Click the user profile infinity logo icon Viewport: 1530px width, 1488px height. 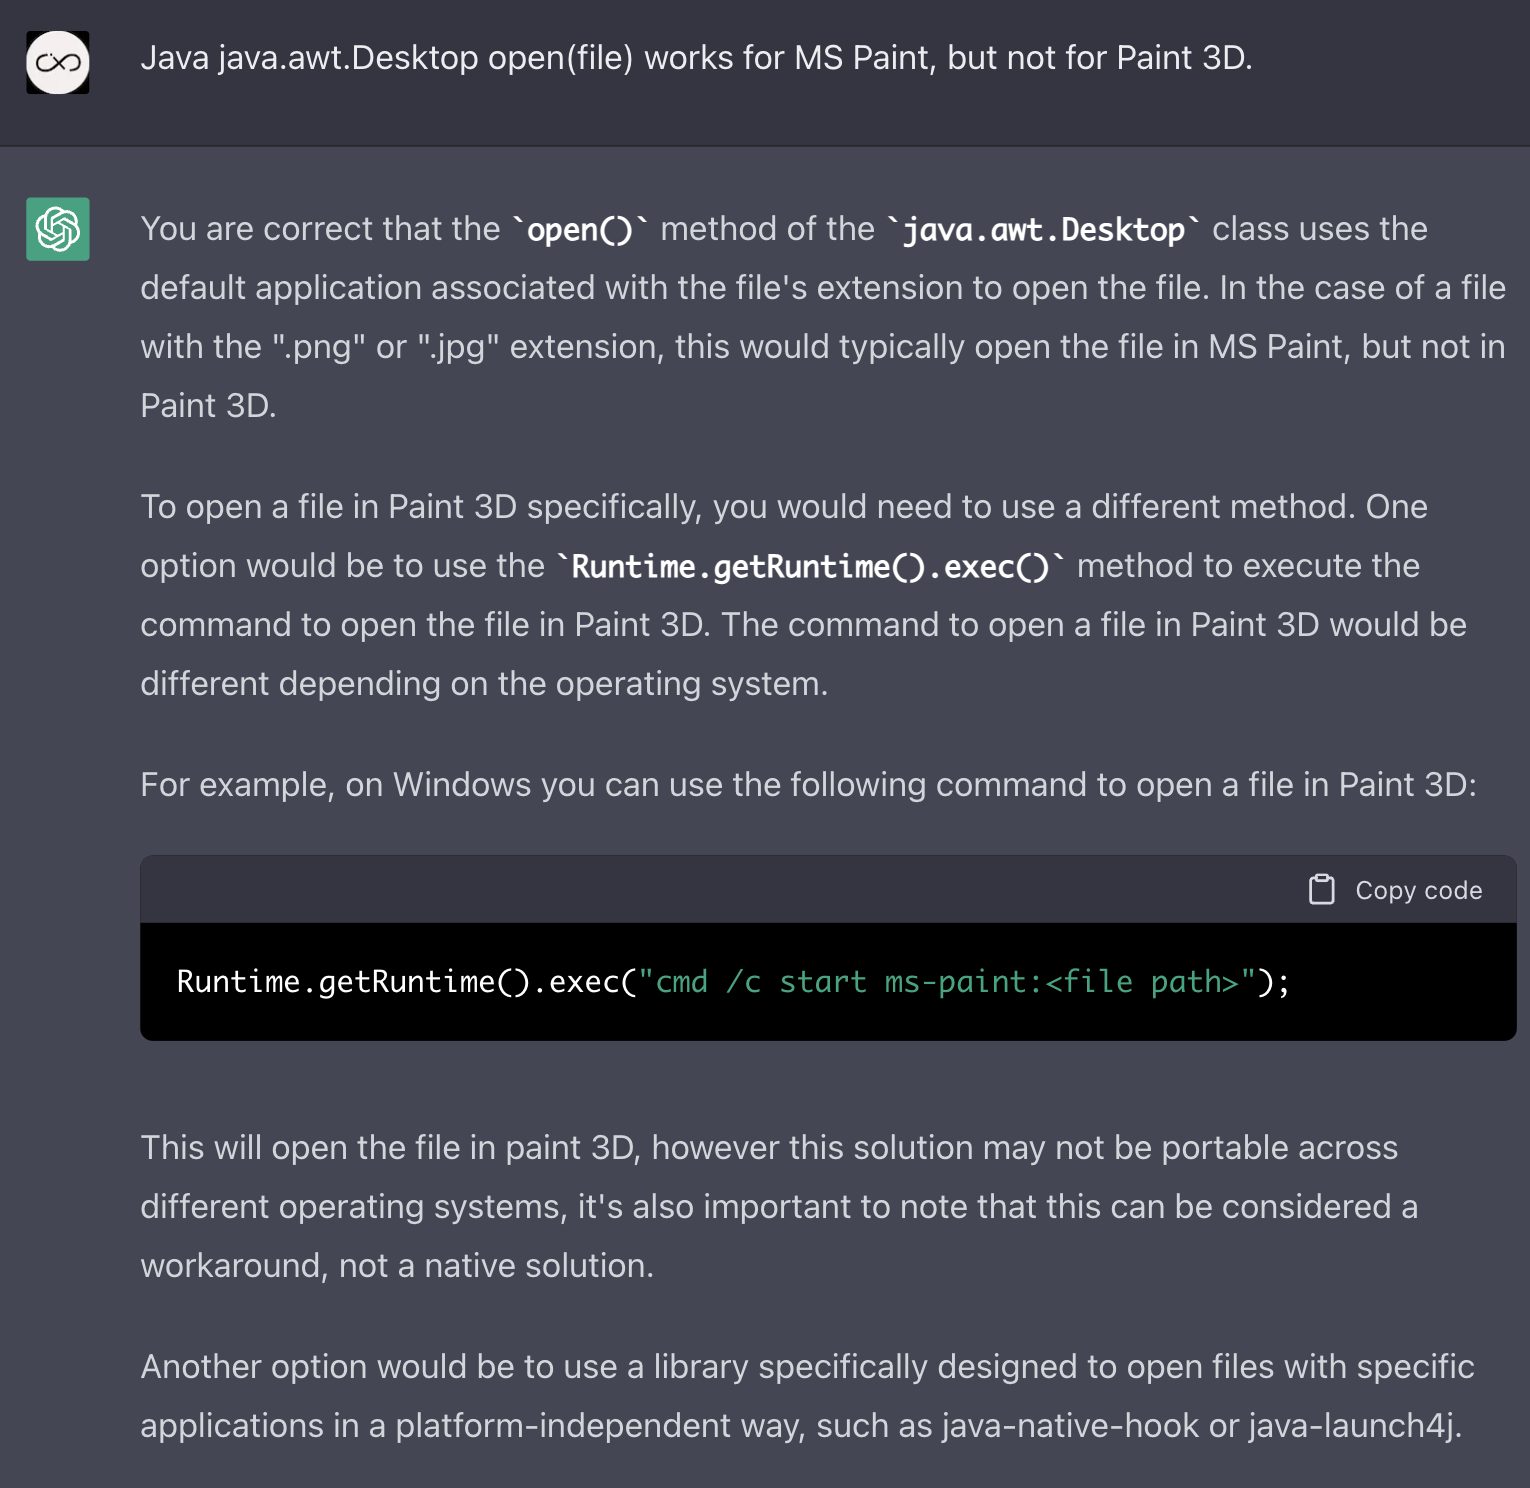[x=57, y=63]
